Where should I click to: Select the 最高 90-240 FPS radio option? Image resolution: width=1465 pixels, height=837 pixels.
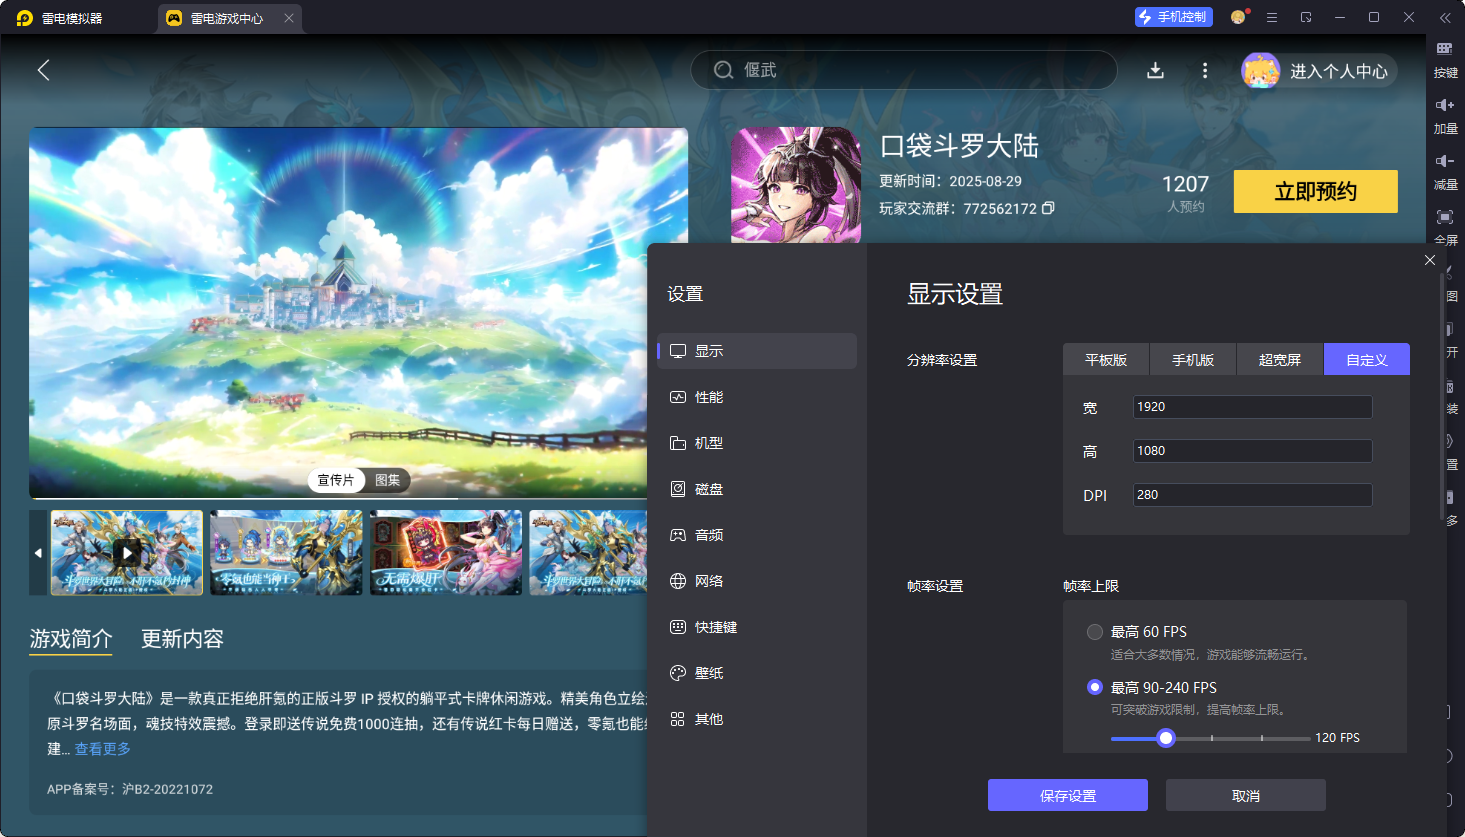point(1095,687)
